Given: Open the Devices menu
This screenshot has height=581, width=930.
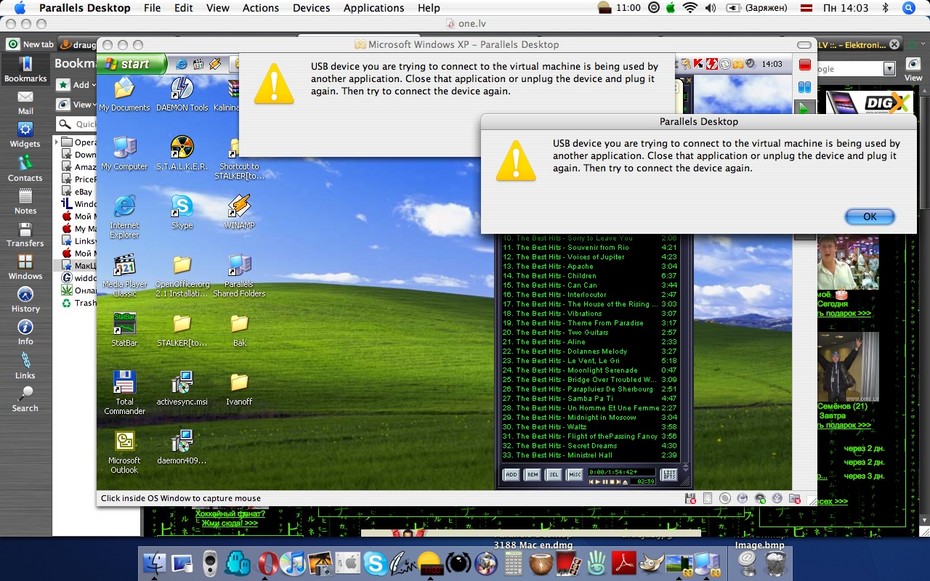Looking at the screenshot, I should pos(311,8).
